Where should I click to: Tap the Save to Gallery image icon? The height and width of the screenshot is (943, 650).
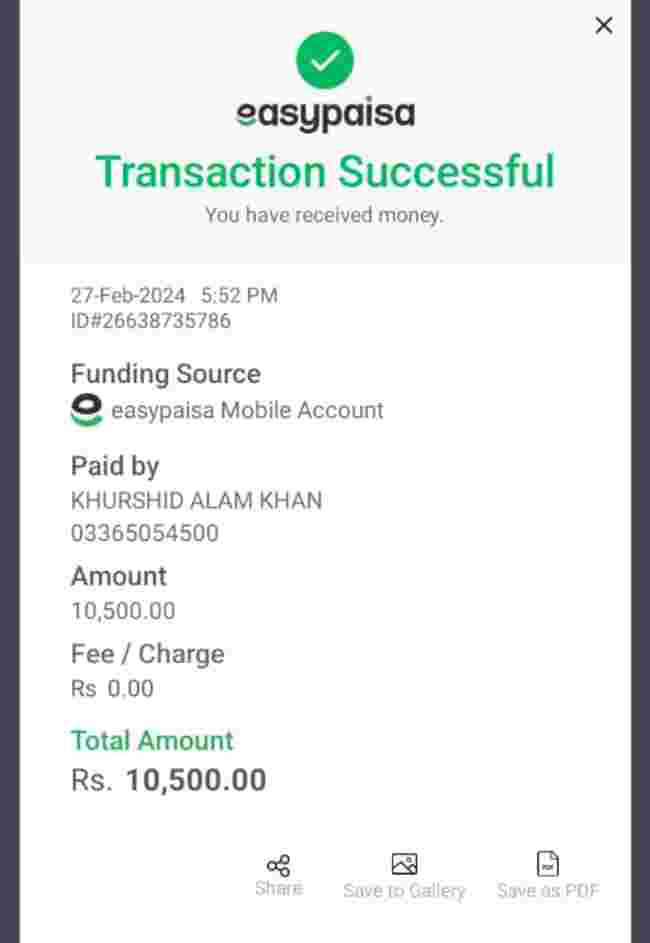tap(404, 865)
